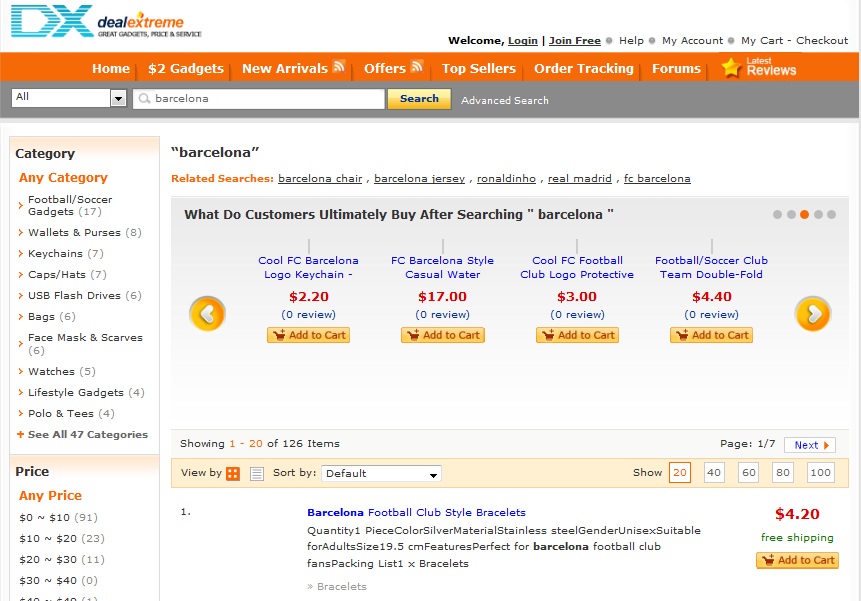Go to previous carousel items with left arrow
The image size is (861, 601).
pos(207,313)
